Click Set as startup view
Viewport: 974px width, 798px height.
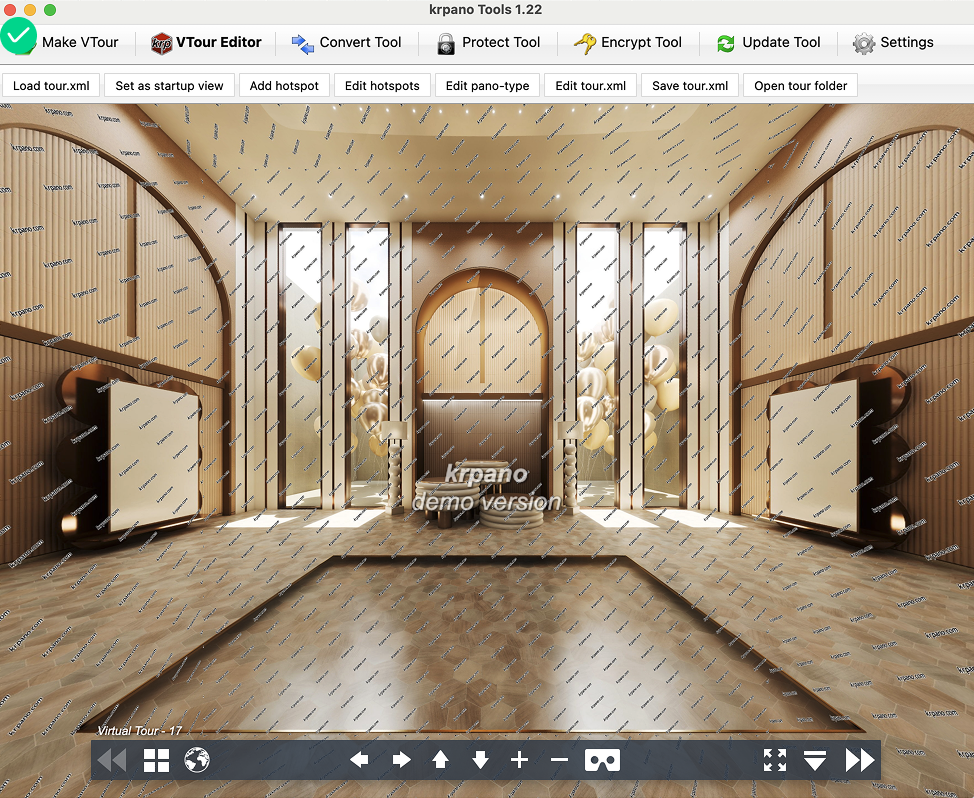(x=170, y=86)
